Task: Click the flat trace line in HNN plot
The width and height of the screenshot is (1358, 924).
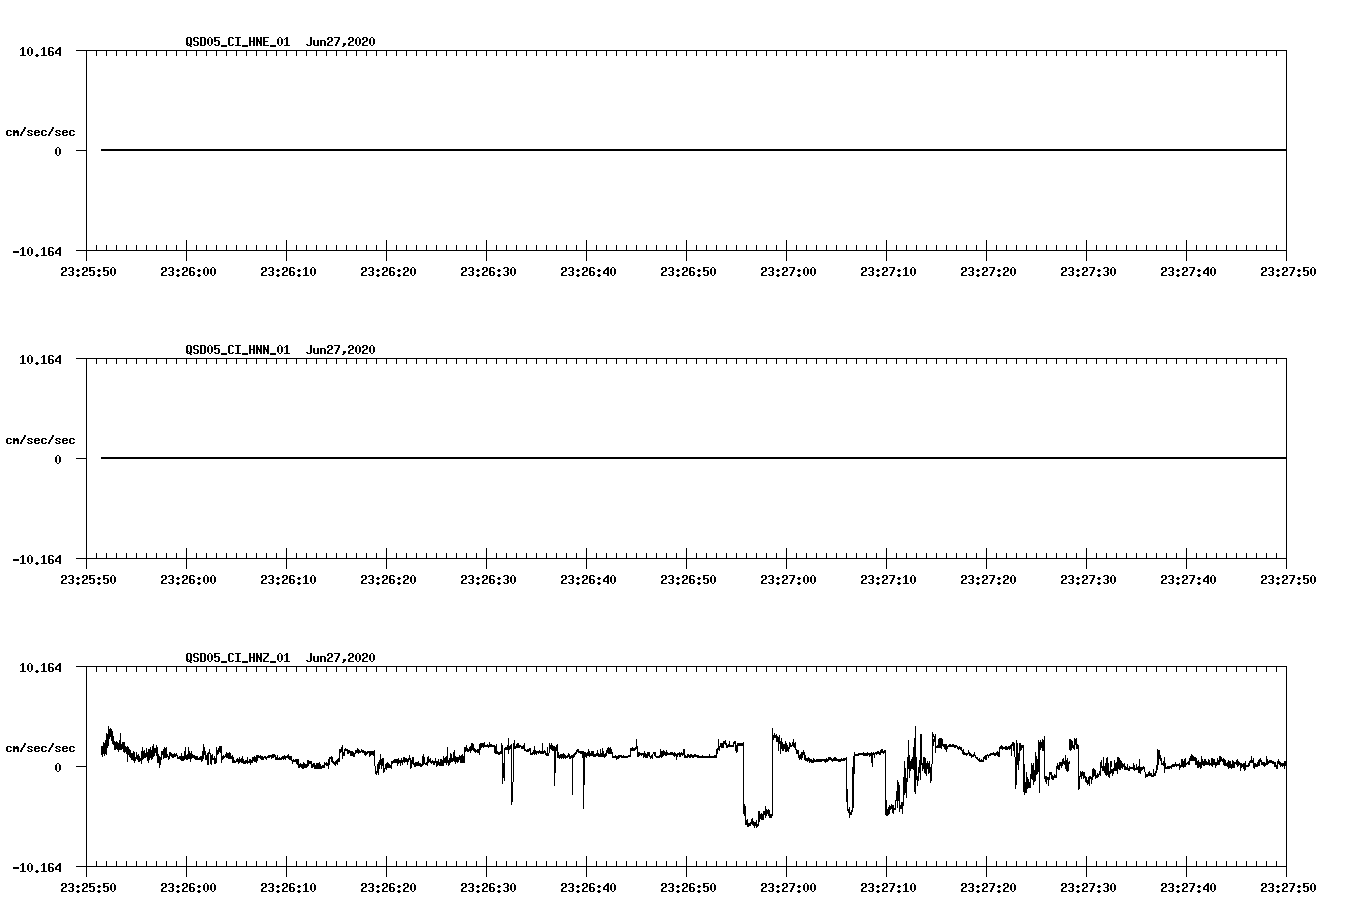Action: [x=693, y=458]
